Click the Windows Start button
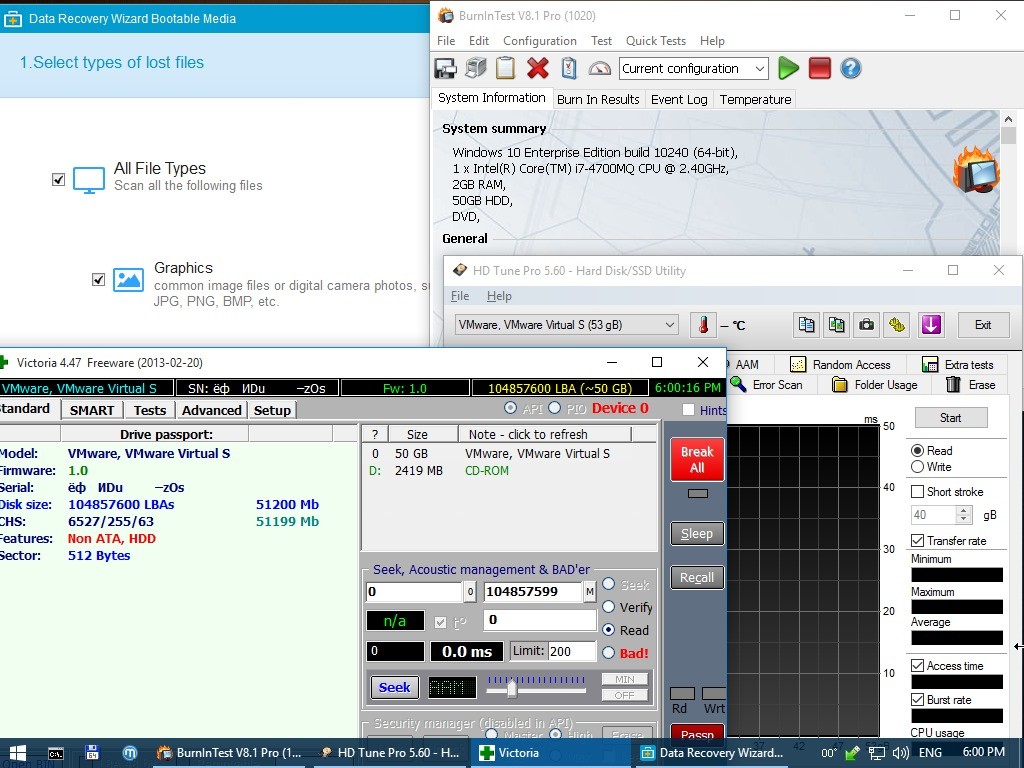This screenshot has height=768, width=1024. tap(18, 753)
